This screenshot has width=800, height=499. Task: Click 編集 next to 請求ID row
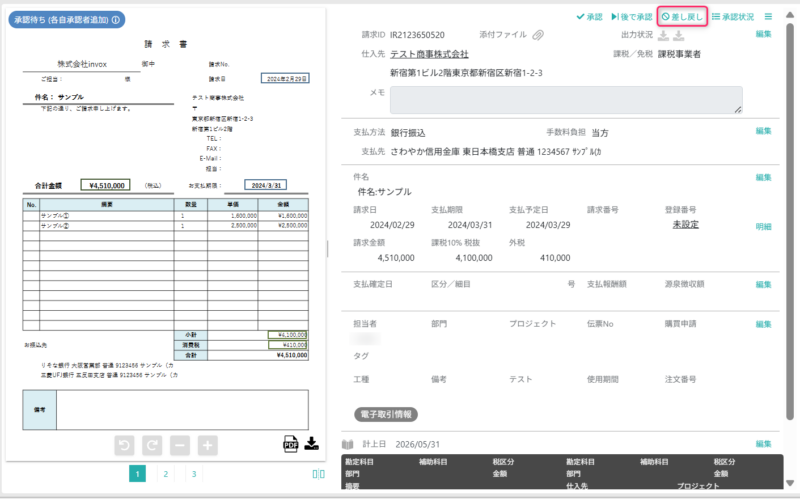(x=763, y=34)
